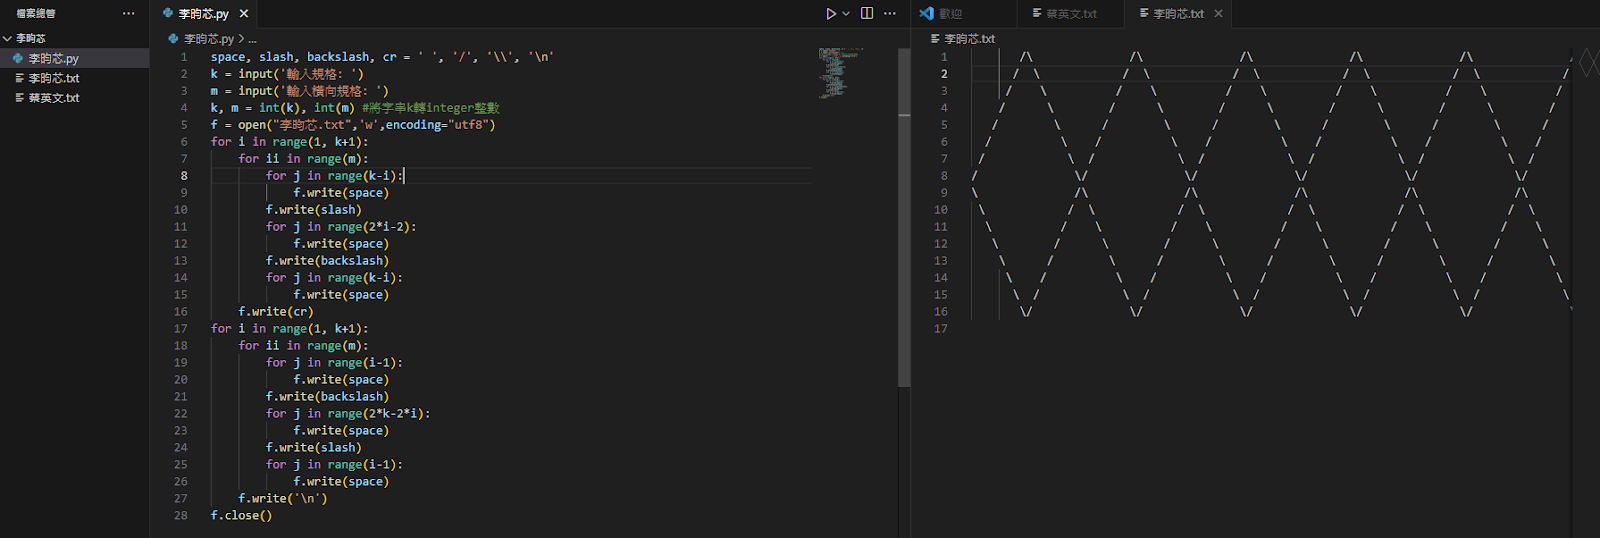Click the 'k, m = int(k), int(m)' line
Image resolution: width=1600 pixels, height=538 pixels.
coord(355,108)
